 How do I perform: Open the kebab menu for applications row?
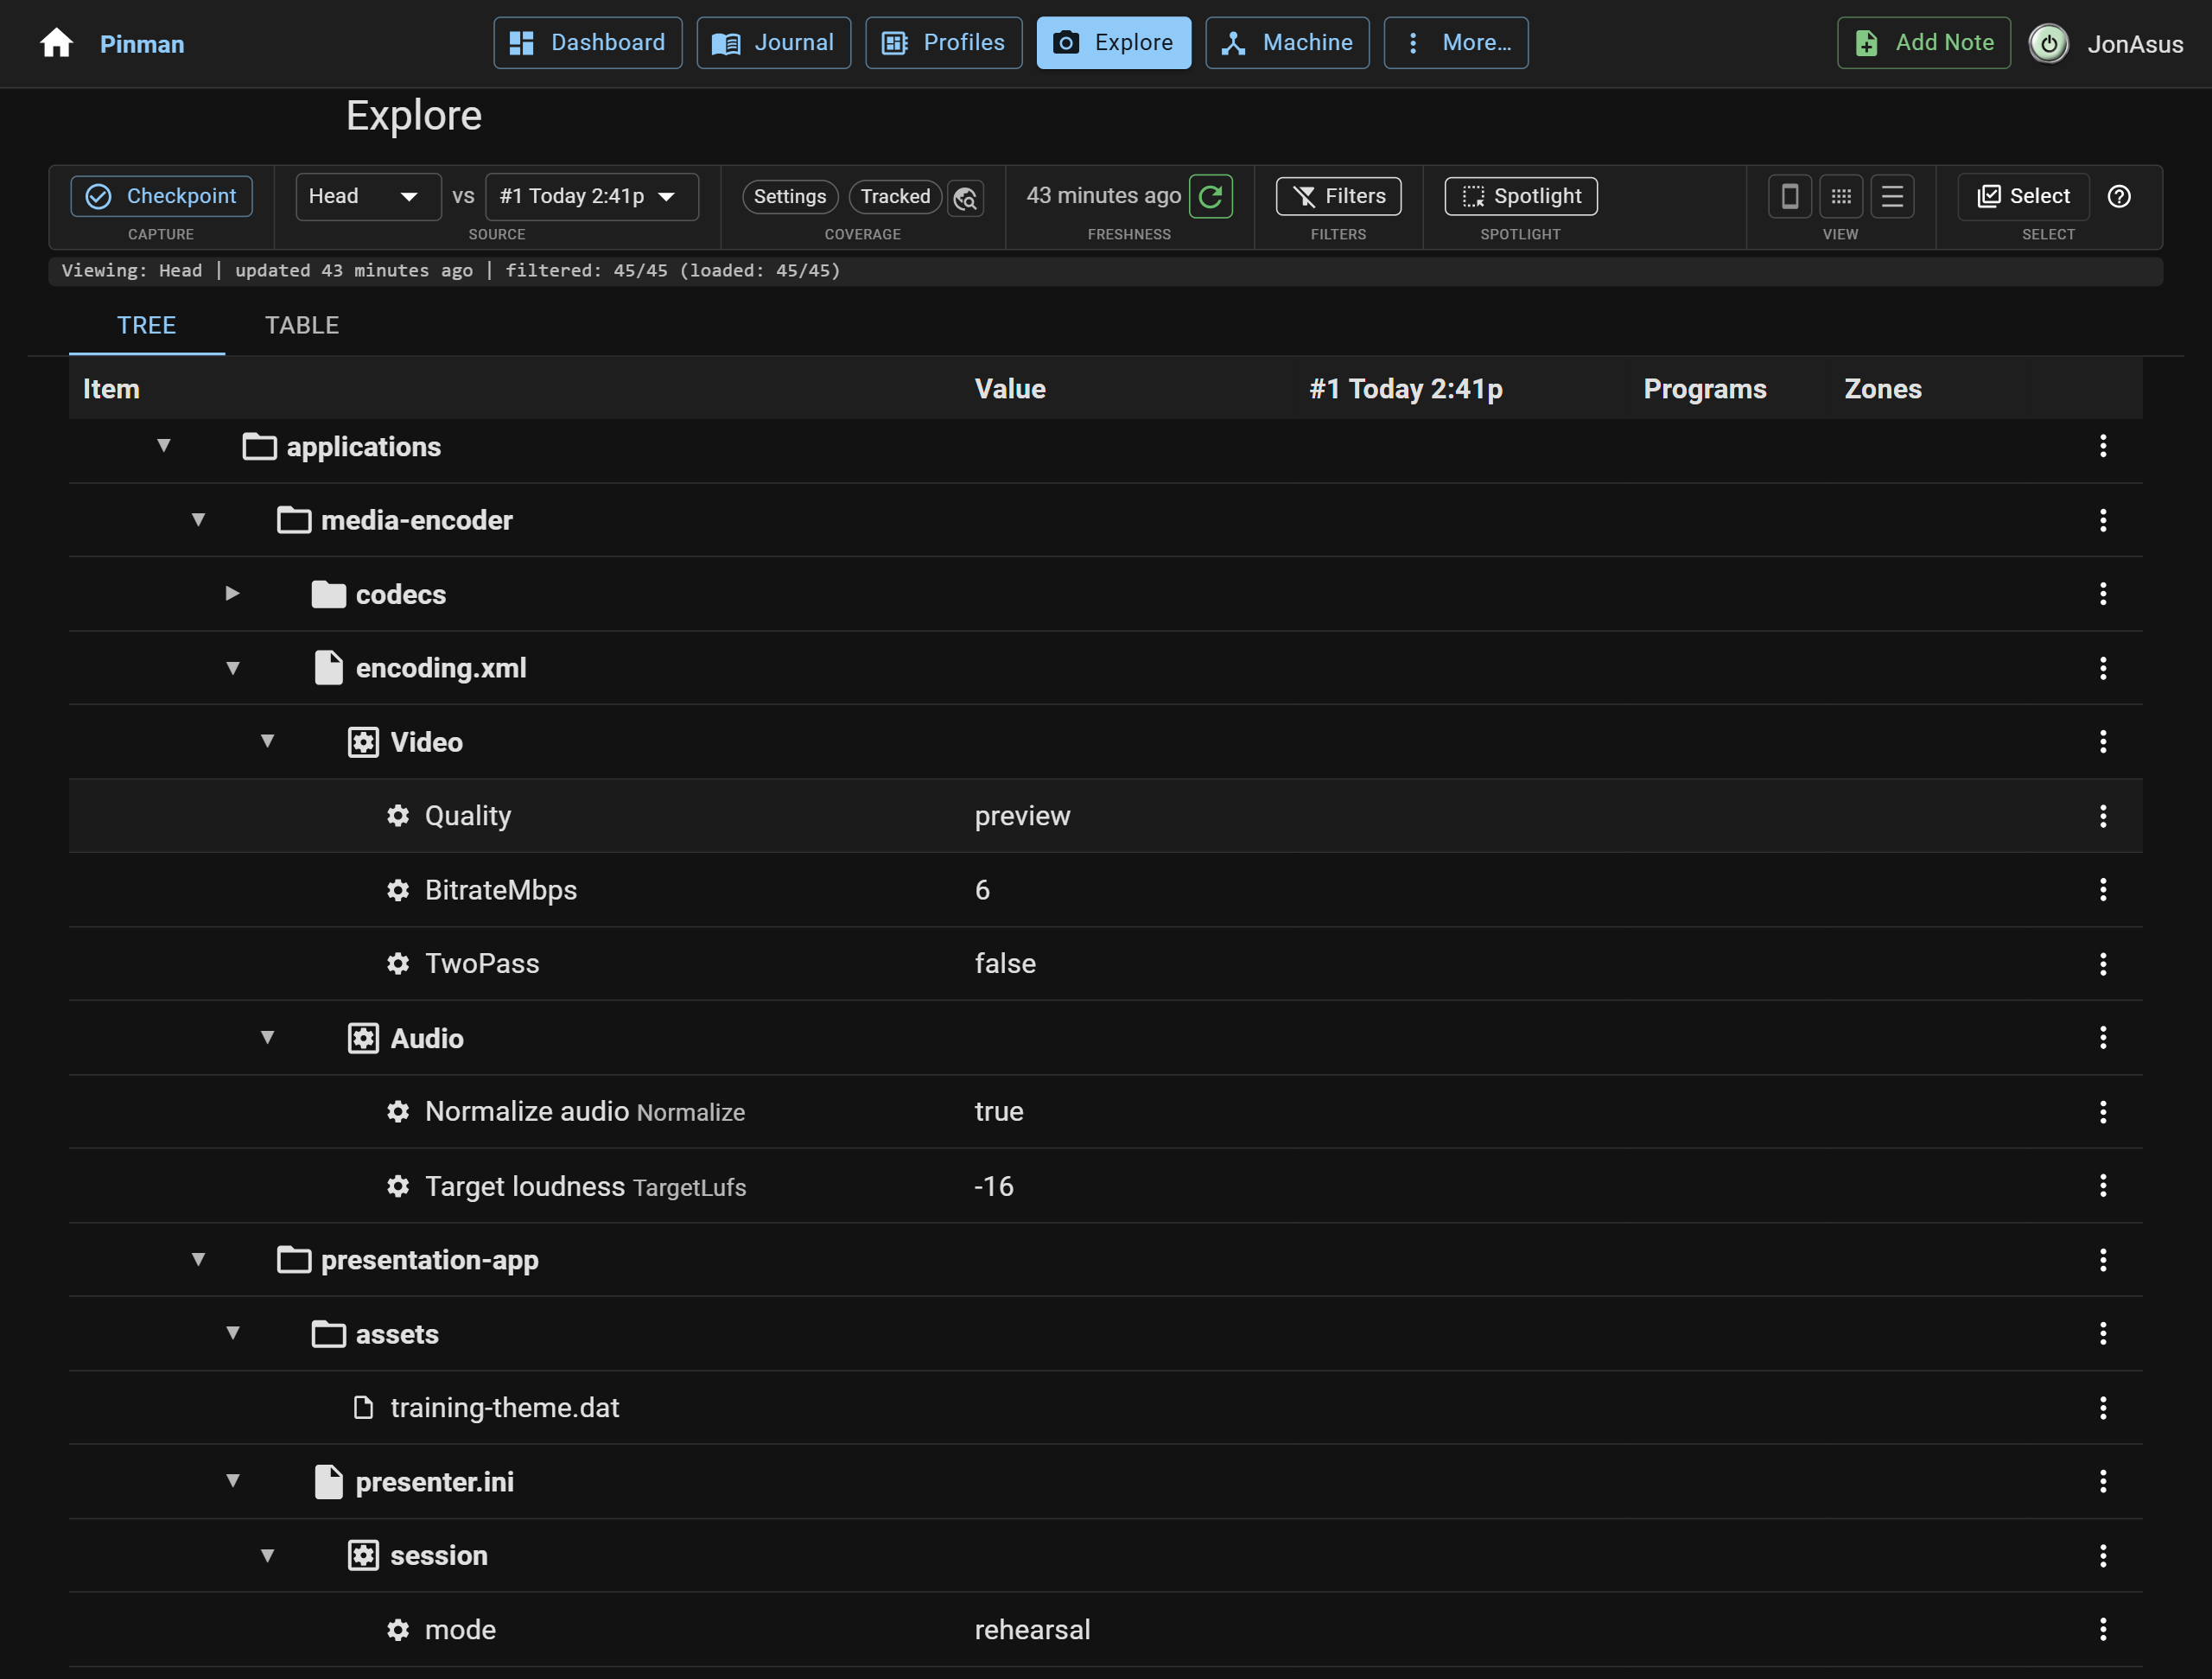pyautogui.click(x=2103, y=446)
